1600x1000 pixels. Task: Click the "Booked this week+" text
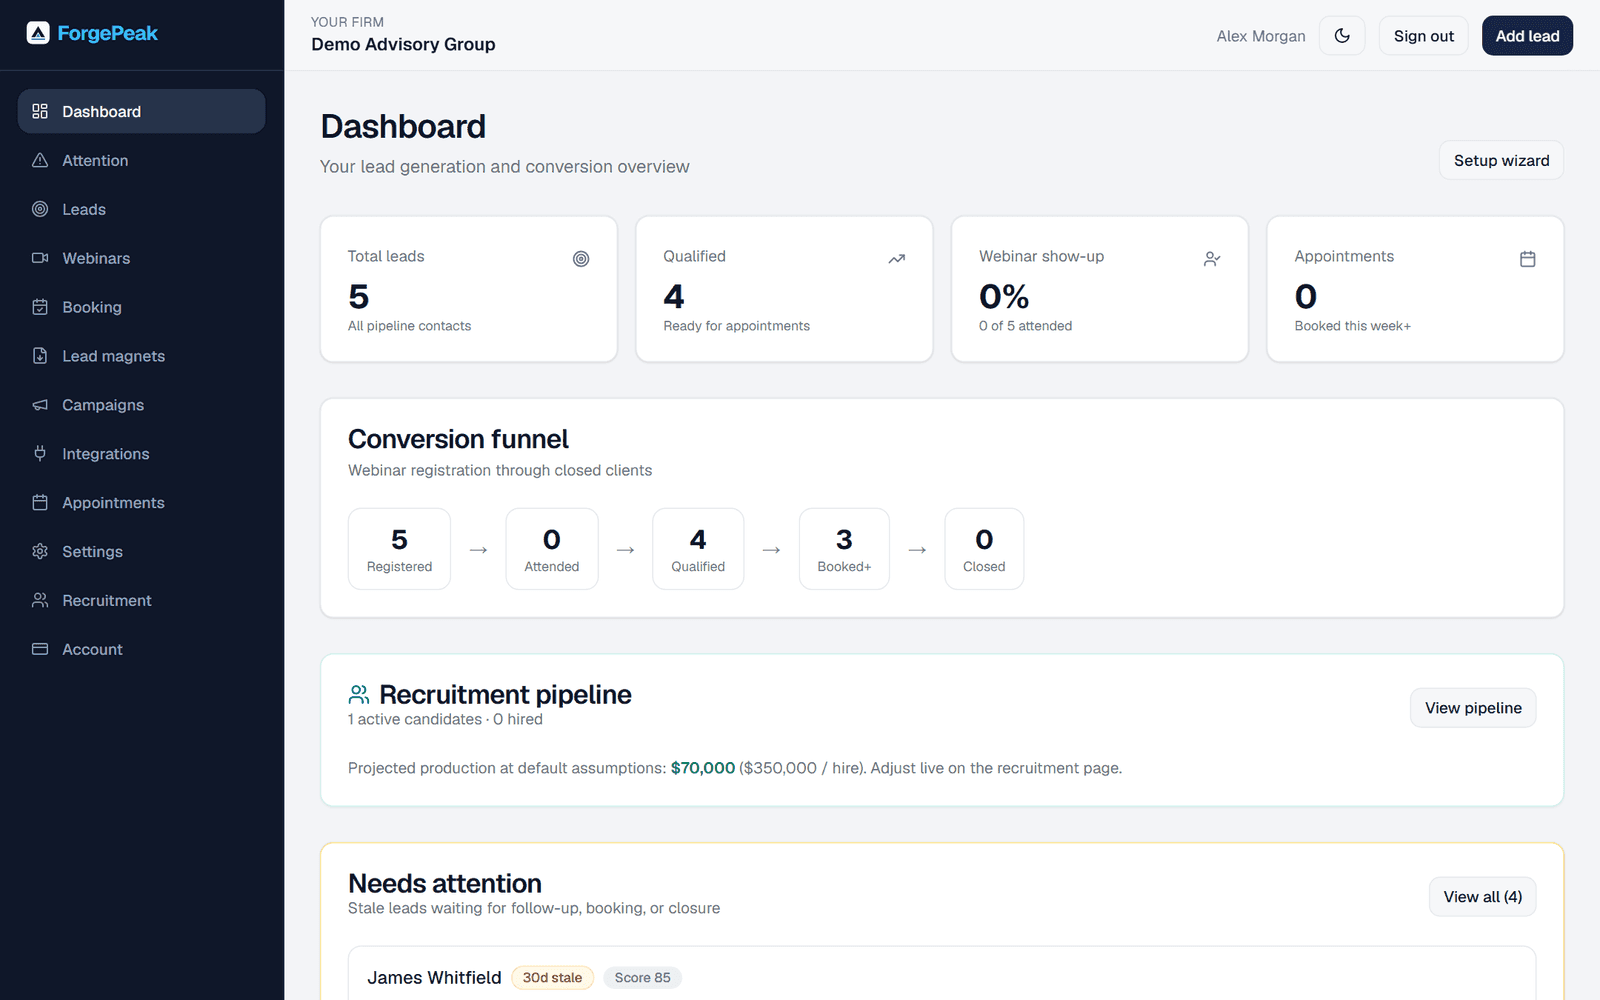[x=1352, y=326]
